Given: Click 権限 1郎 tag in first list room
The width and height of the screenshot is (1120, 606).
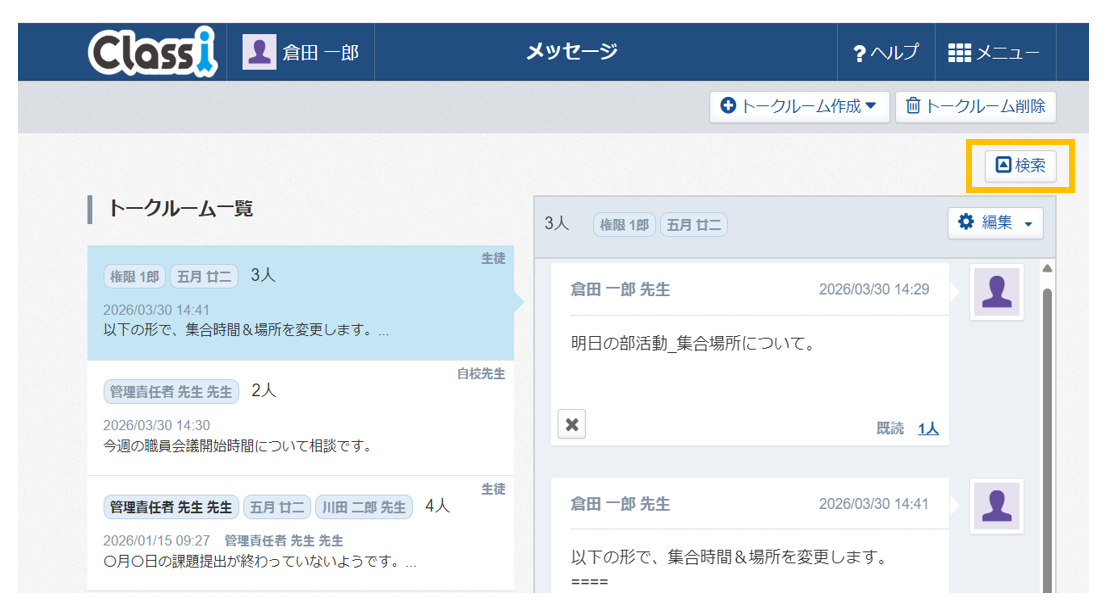Looking at the screenshot, I should tap(135, 277).
